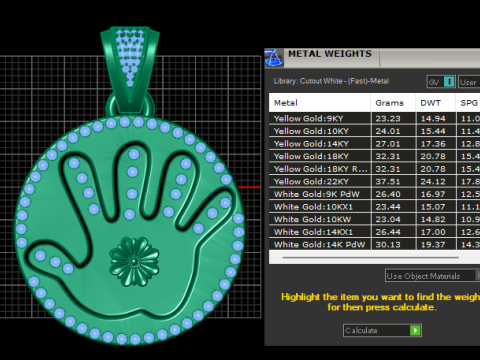Select the Yellow Gold:18KY row
The height and width of the screenshot is (360, 480).
(x=374, y=156)
